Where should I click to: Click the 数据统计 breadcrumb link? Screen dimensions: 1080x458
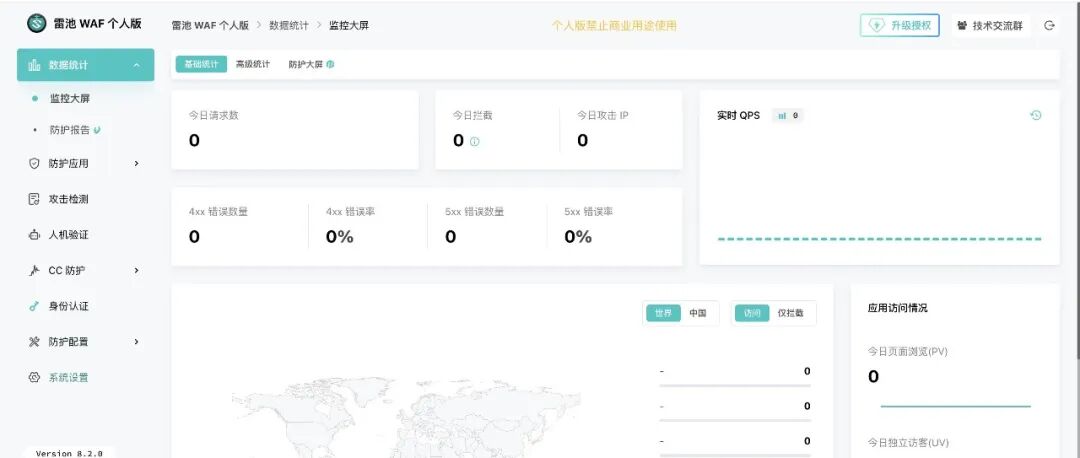click(x=289, y=25)
